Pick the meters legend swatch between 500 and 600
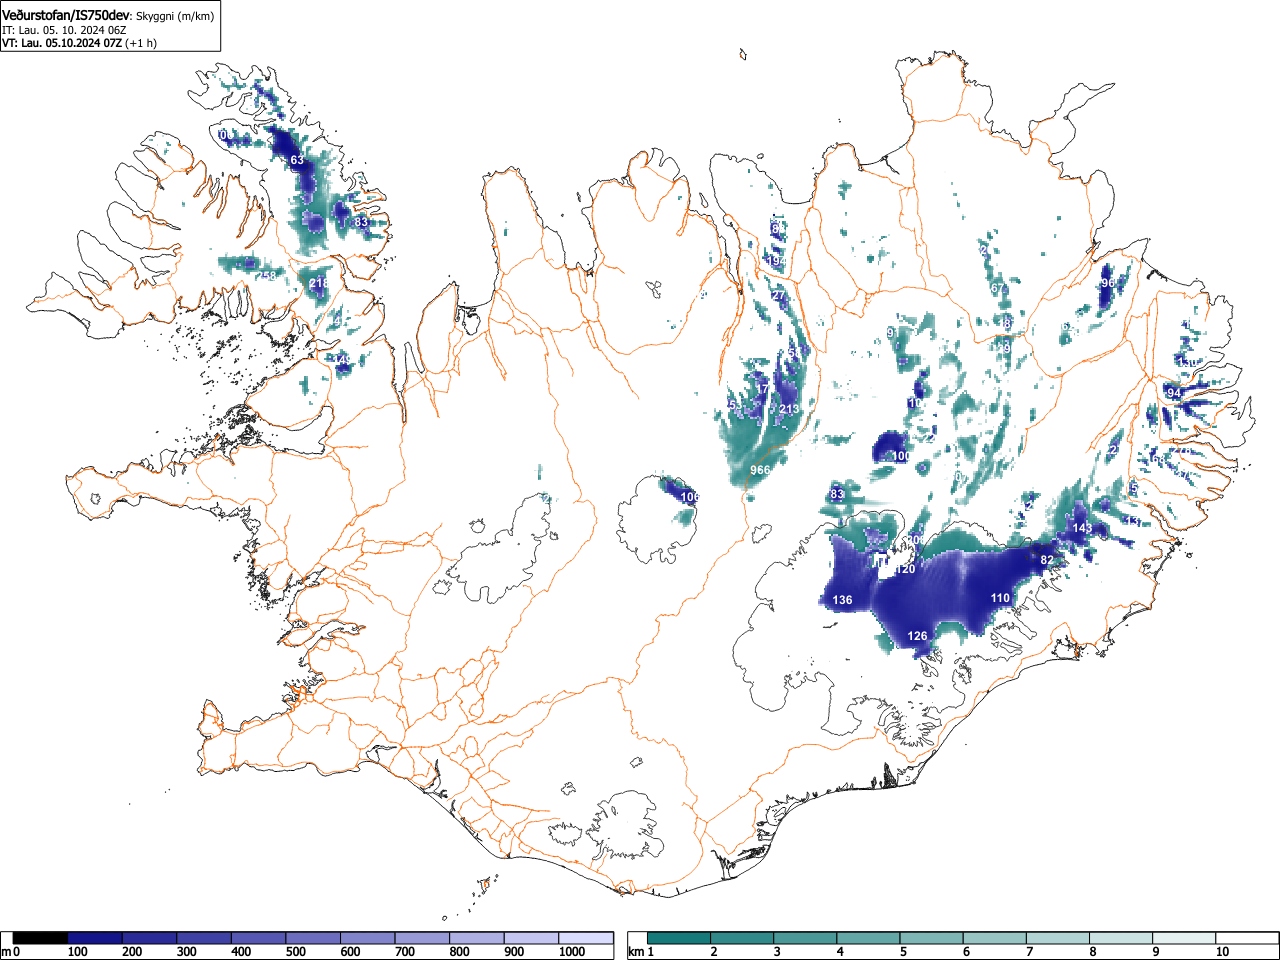1280x960 pixels. (x=313, y=938)
